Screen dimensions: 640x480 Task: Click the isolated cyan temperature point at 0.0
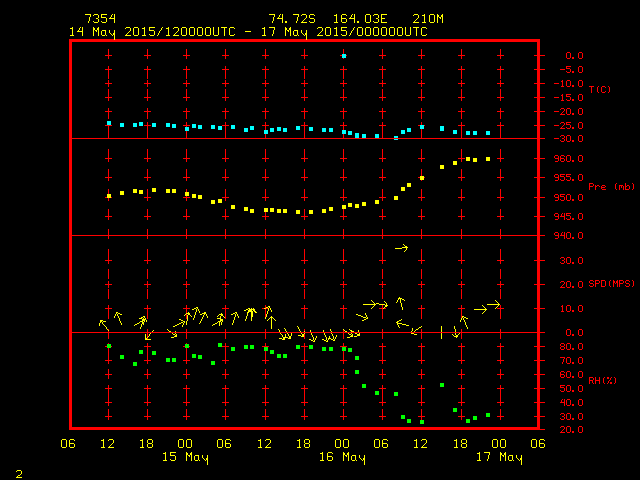(x=343, y=56)
